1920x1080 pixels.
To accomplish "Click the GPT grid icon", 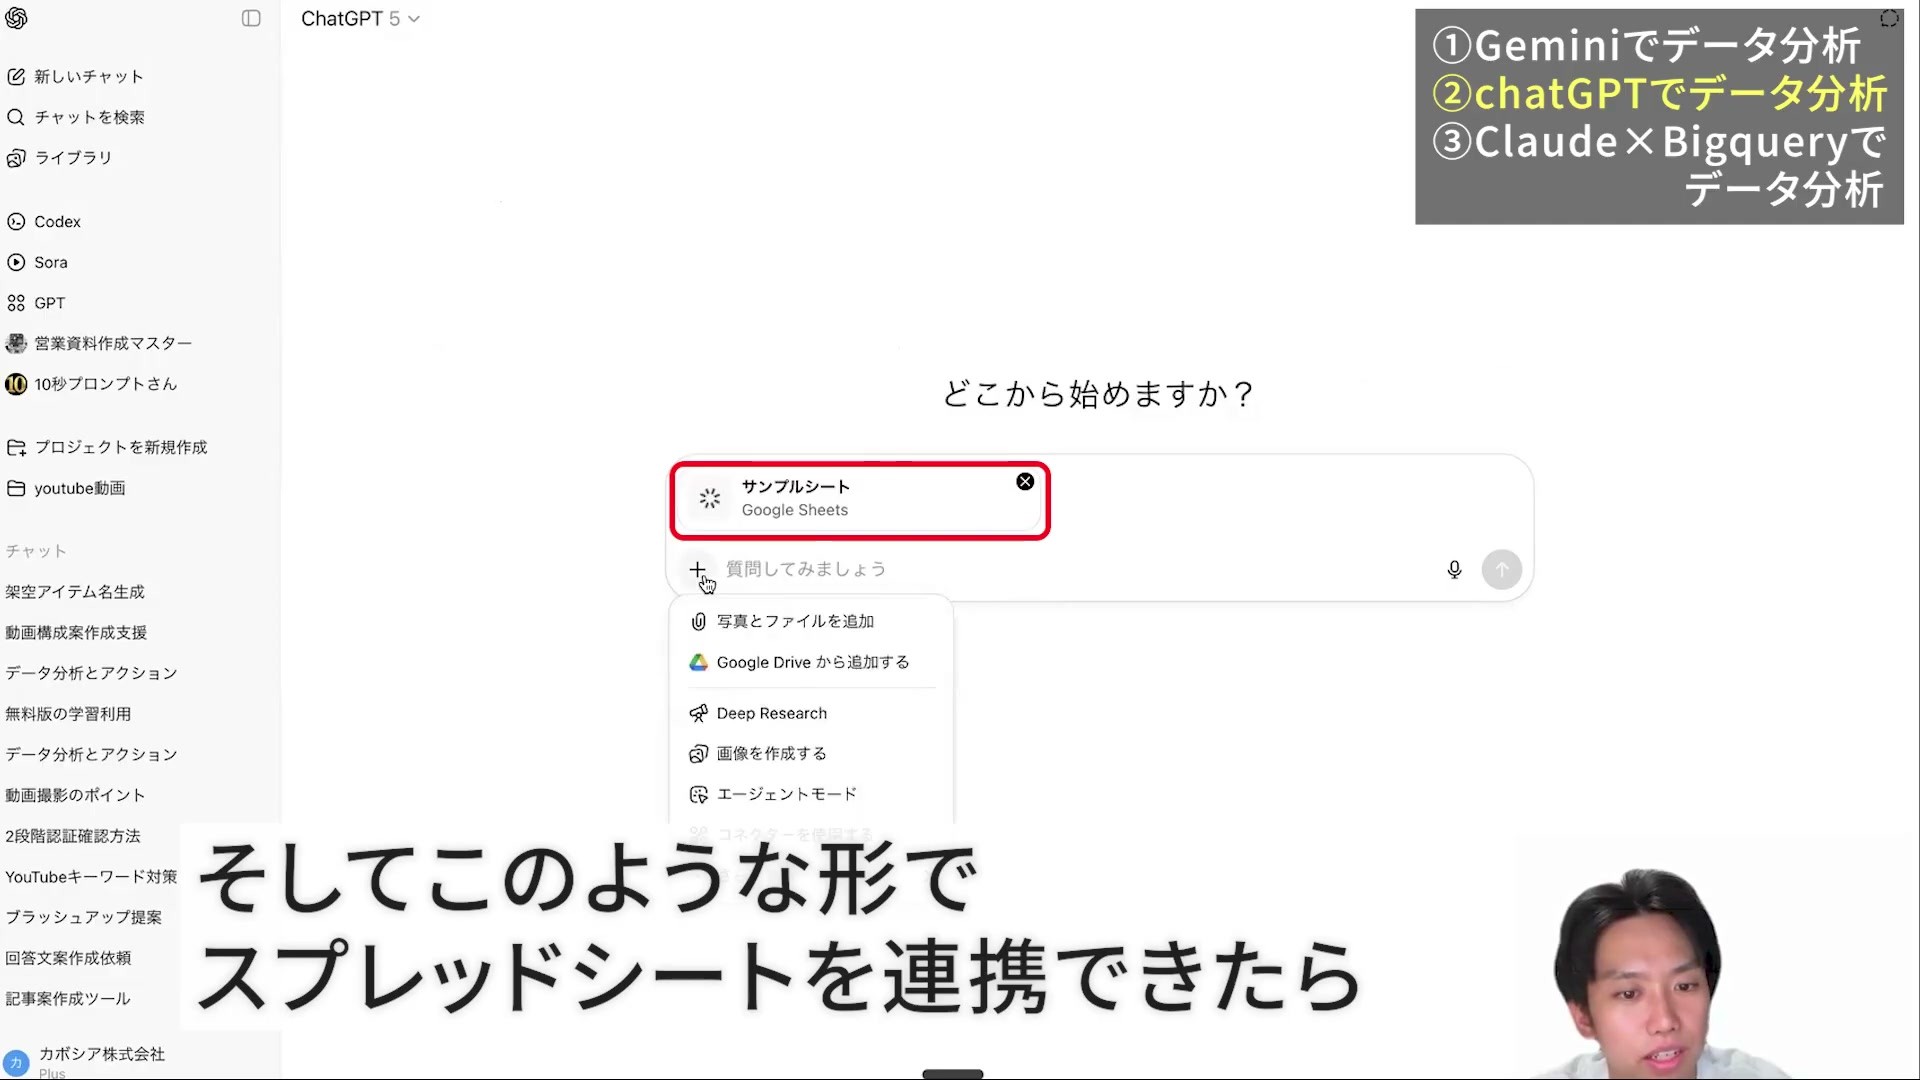I will tap(16, 303).
